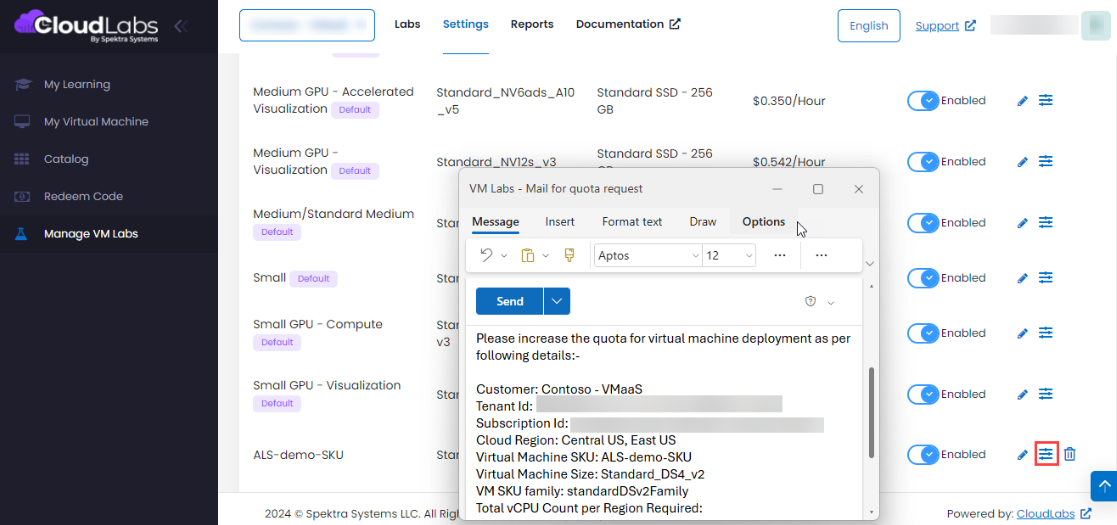
Task: Open quota settings for Medium GPU - Visualization
Action: tap(1045, 162)
